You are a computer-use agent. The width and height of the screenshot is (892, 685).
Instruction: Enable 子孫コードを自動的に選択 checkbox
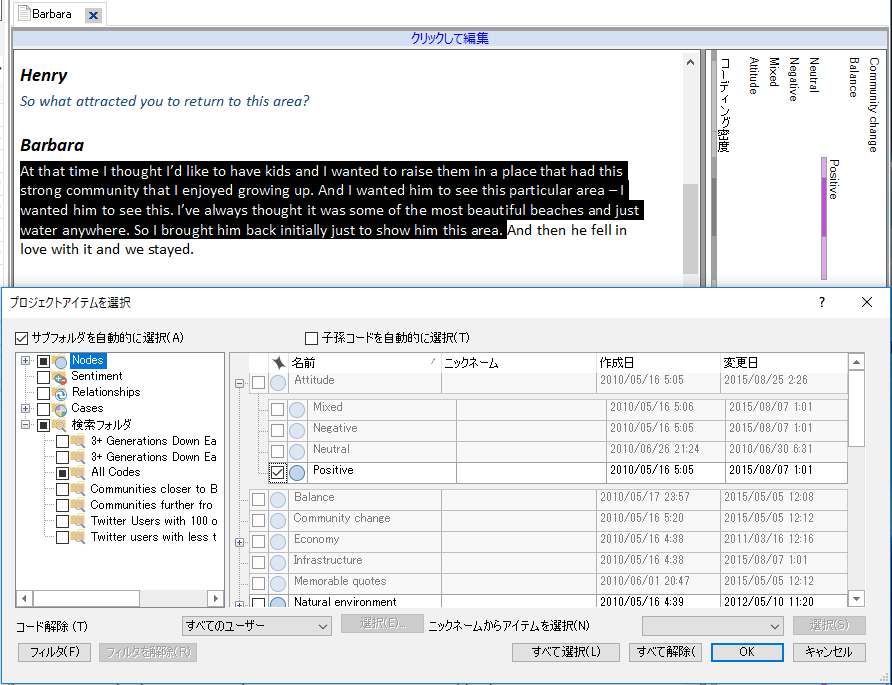click(311, 338)
